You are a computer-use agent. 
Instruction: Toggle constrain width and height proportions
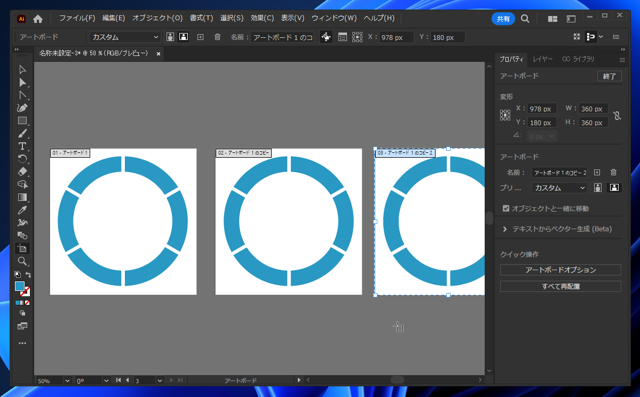coord(617,116)
